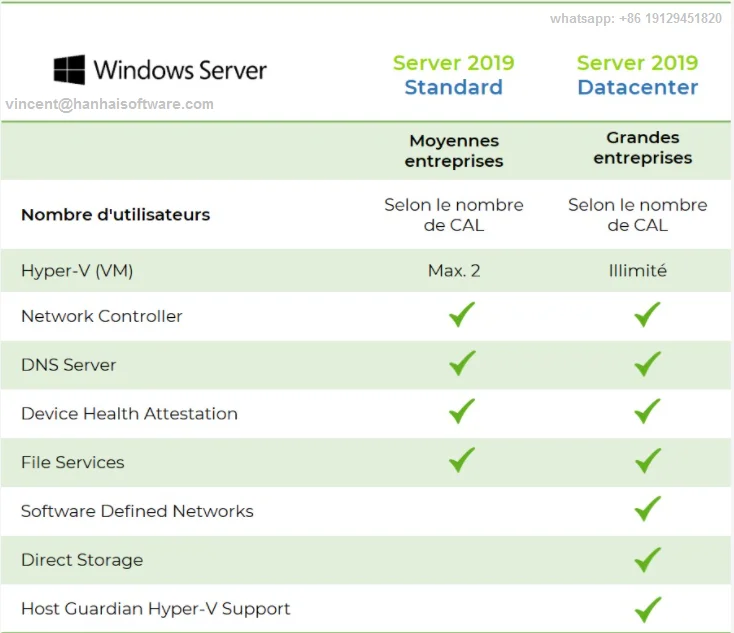Click the Illimité value under Datacenter

[x=637, y=270]
